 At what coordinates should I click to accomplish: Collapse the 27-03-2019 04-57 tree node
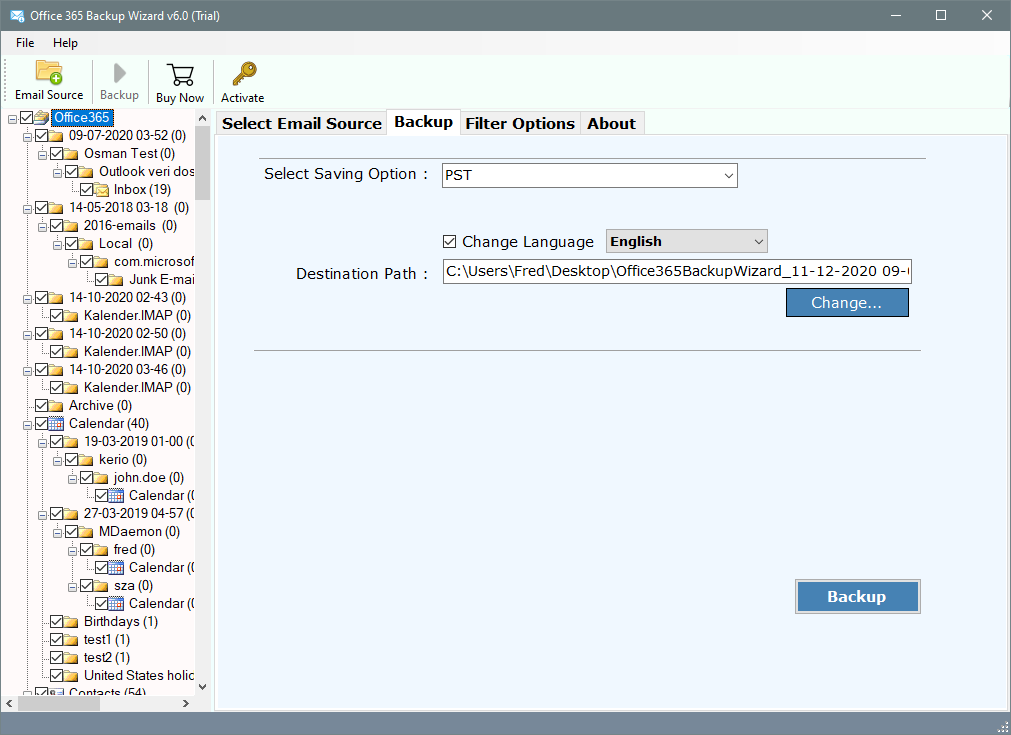point(42,515)
